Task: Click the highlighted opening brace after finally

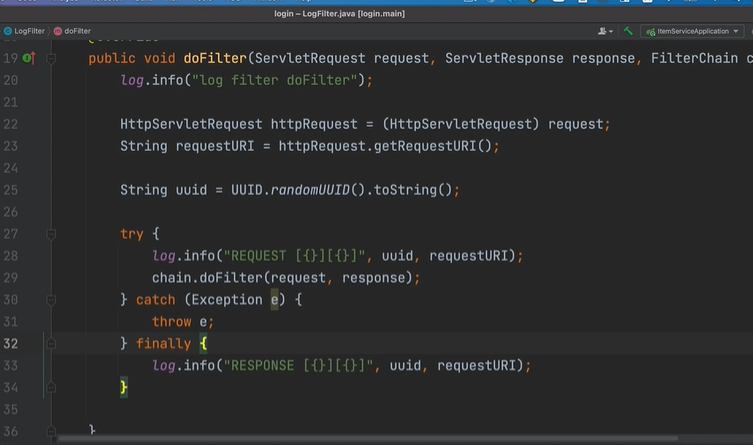Action: coord(203,344)
